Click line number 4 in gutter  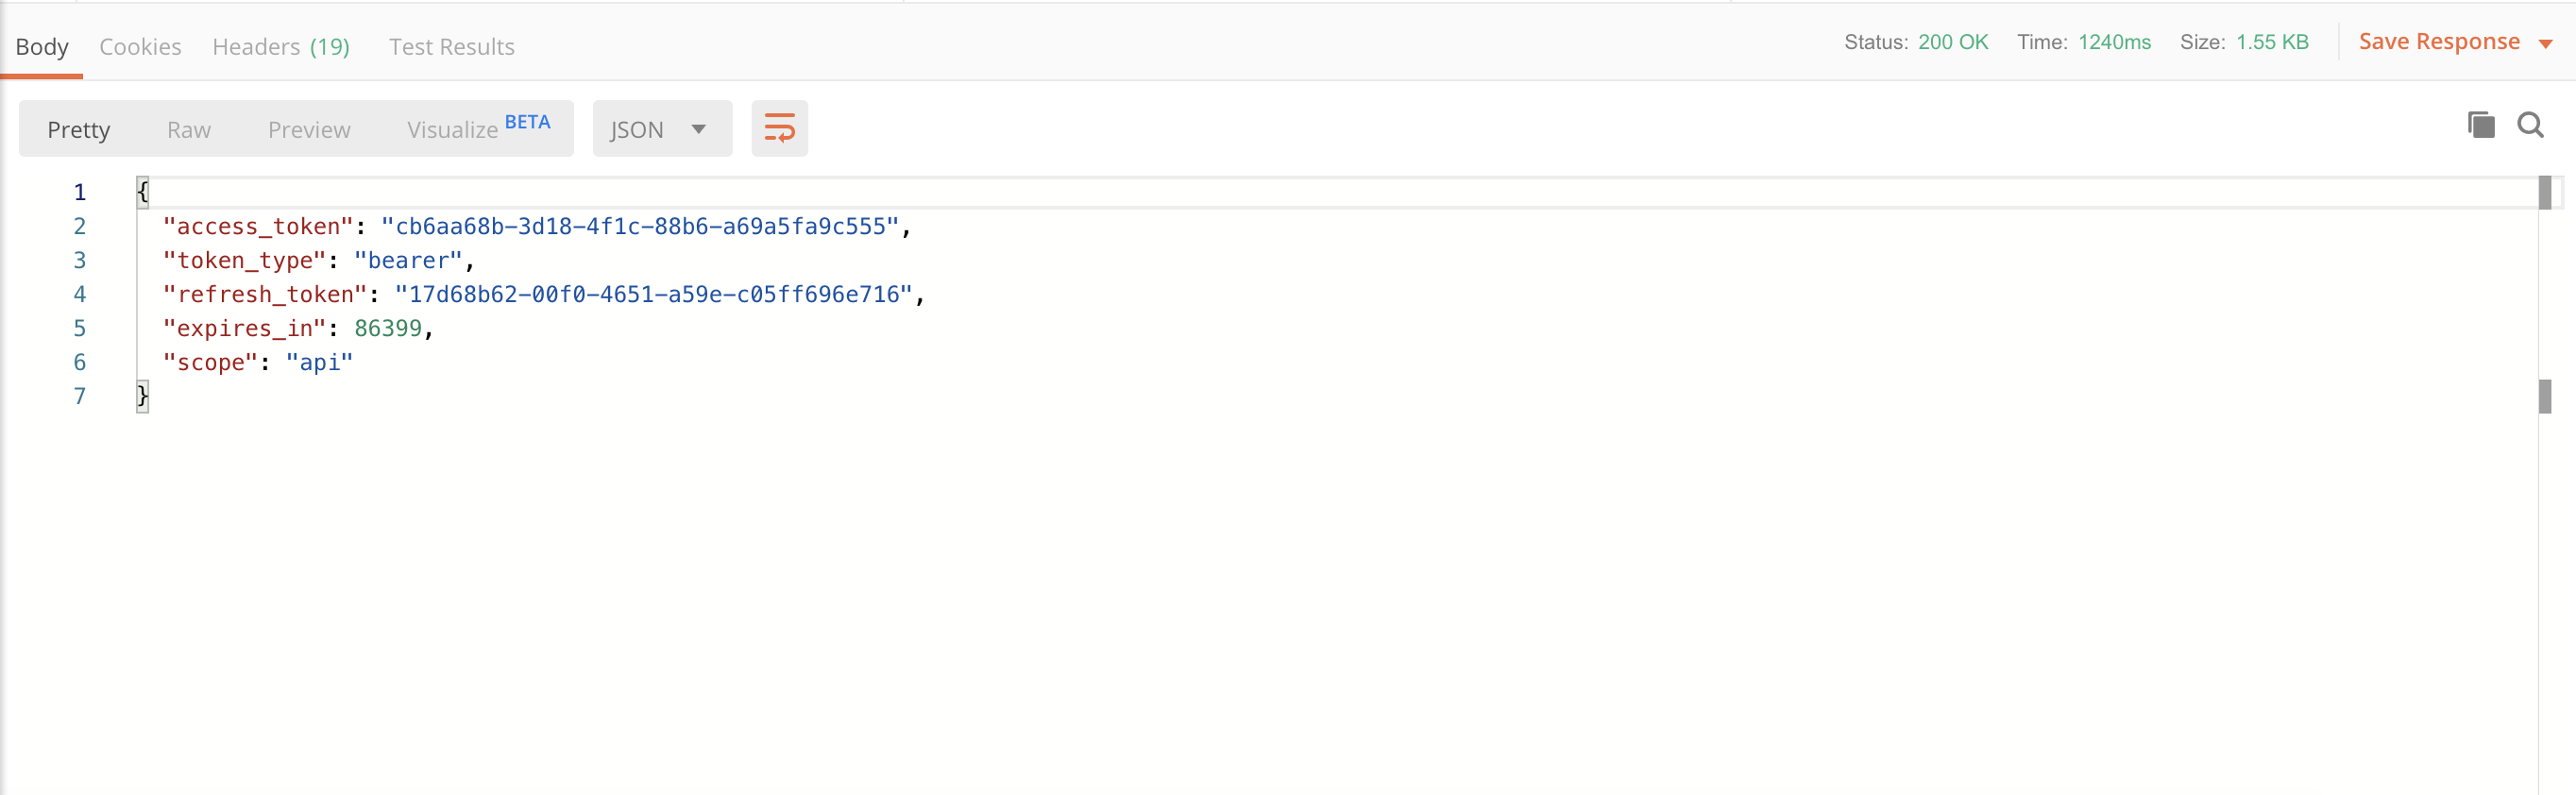coord(80,295)
